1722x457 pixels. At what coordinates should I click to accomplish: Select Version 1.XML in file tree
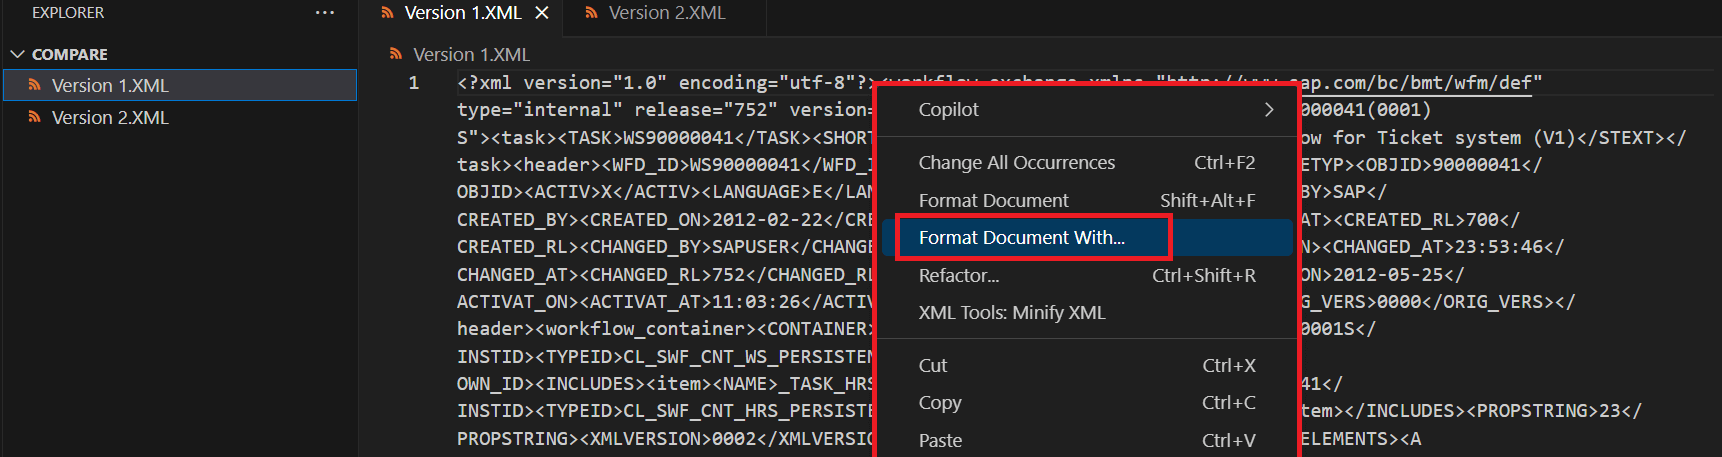(x=110, y=86)
